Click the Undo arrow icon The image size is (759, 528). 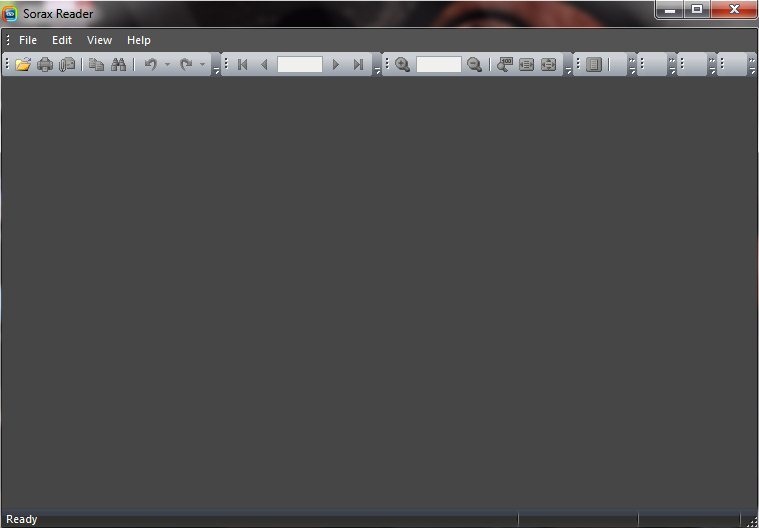point(151,64)
